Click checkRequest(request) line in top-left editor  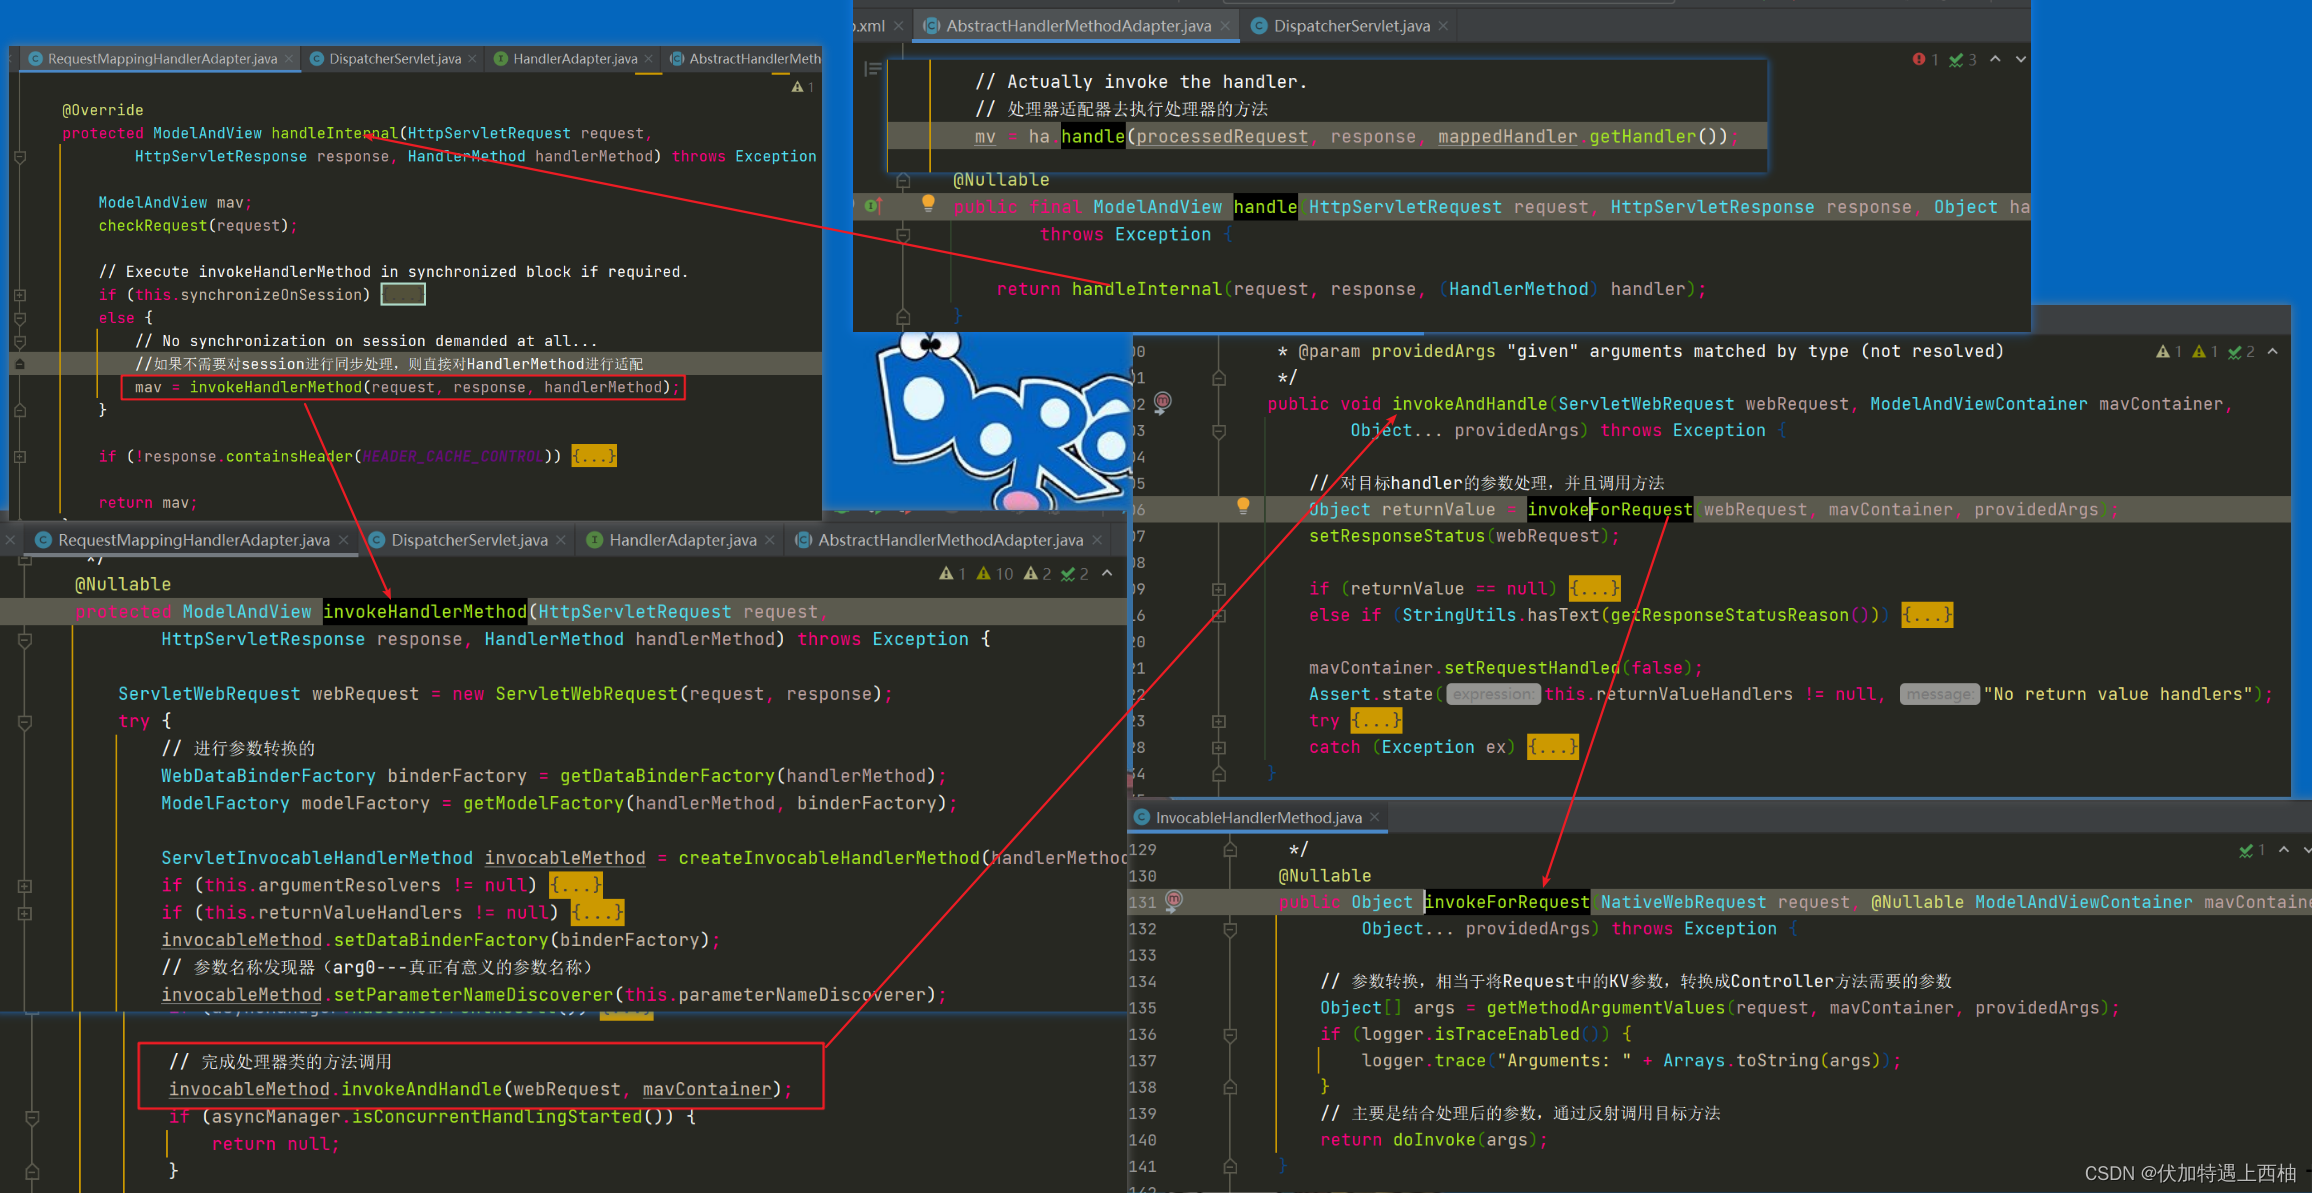click(198, 226)
